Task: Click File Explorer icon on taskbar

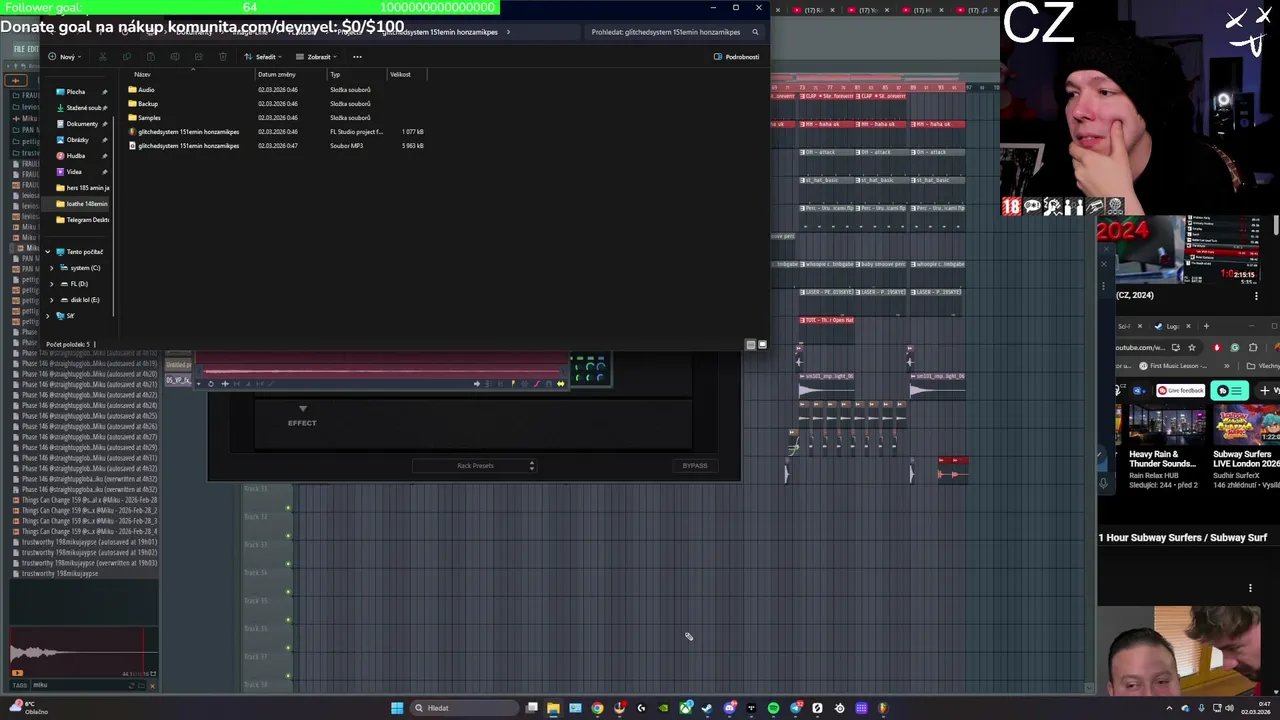Action: pyautogui.click(x=553, y=708)
